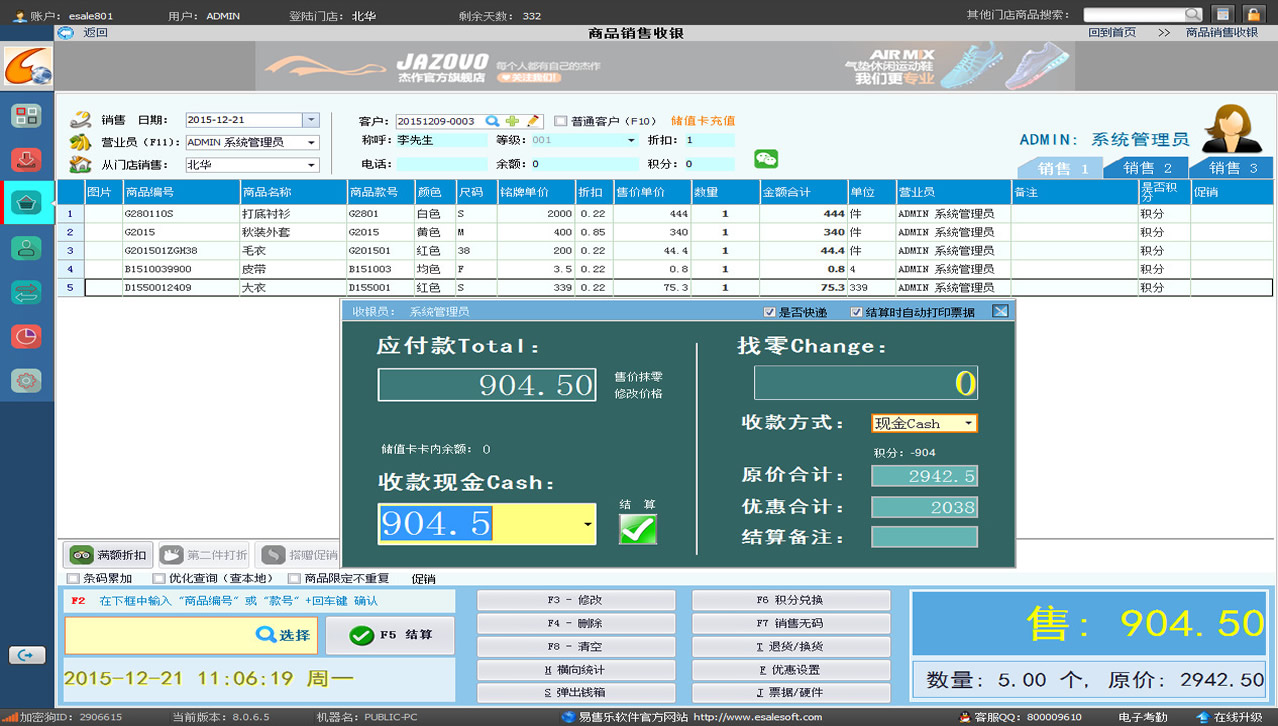The image size is (1278, 726).
Task: Click the logout arrow icon in sidebar
Action: click(26, 655)
